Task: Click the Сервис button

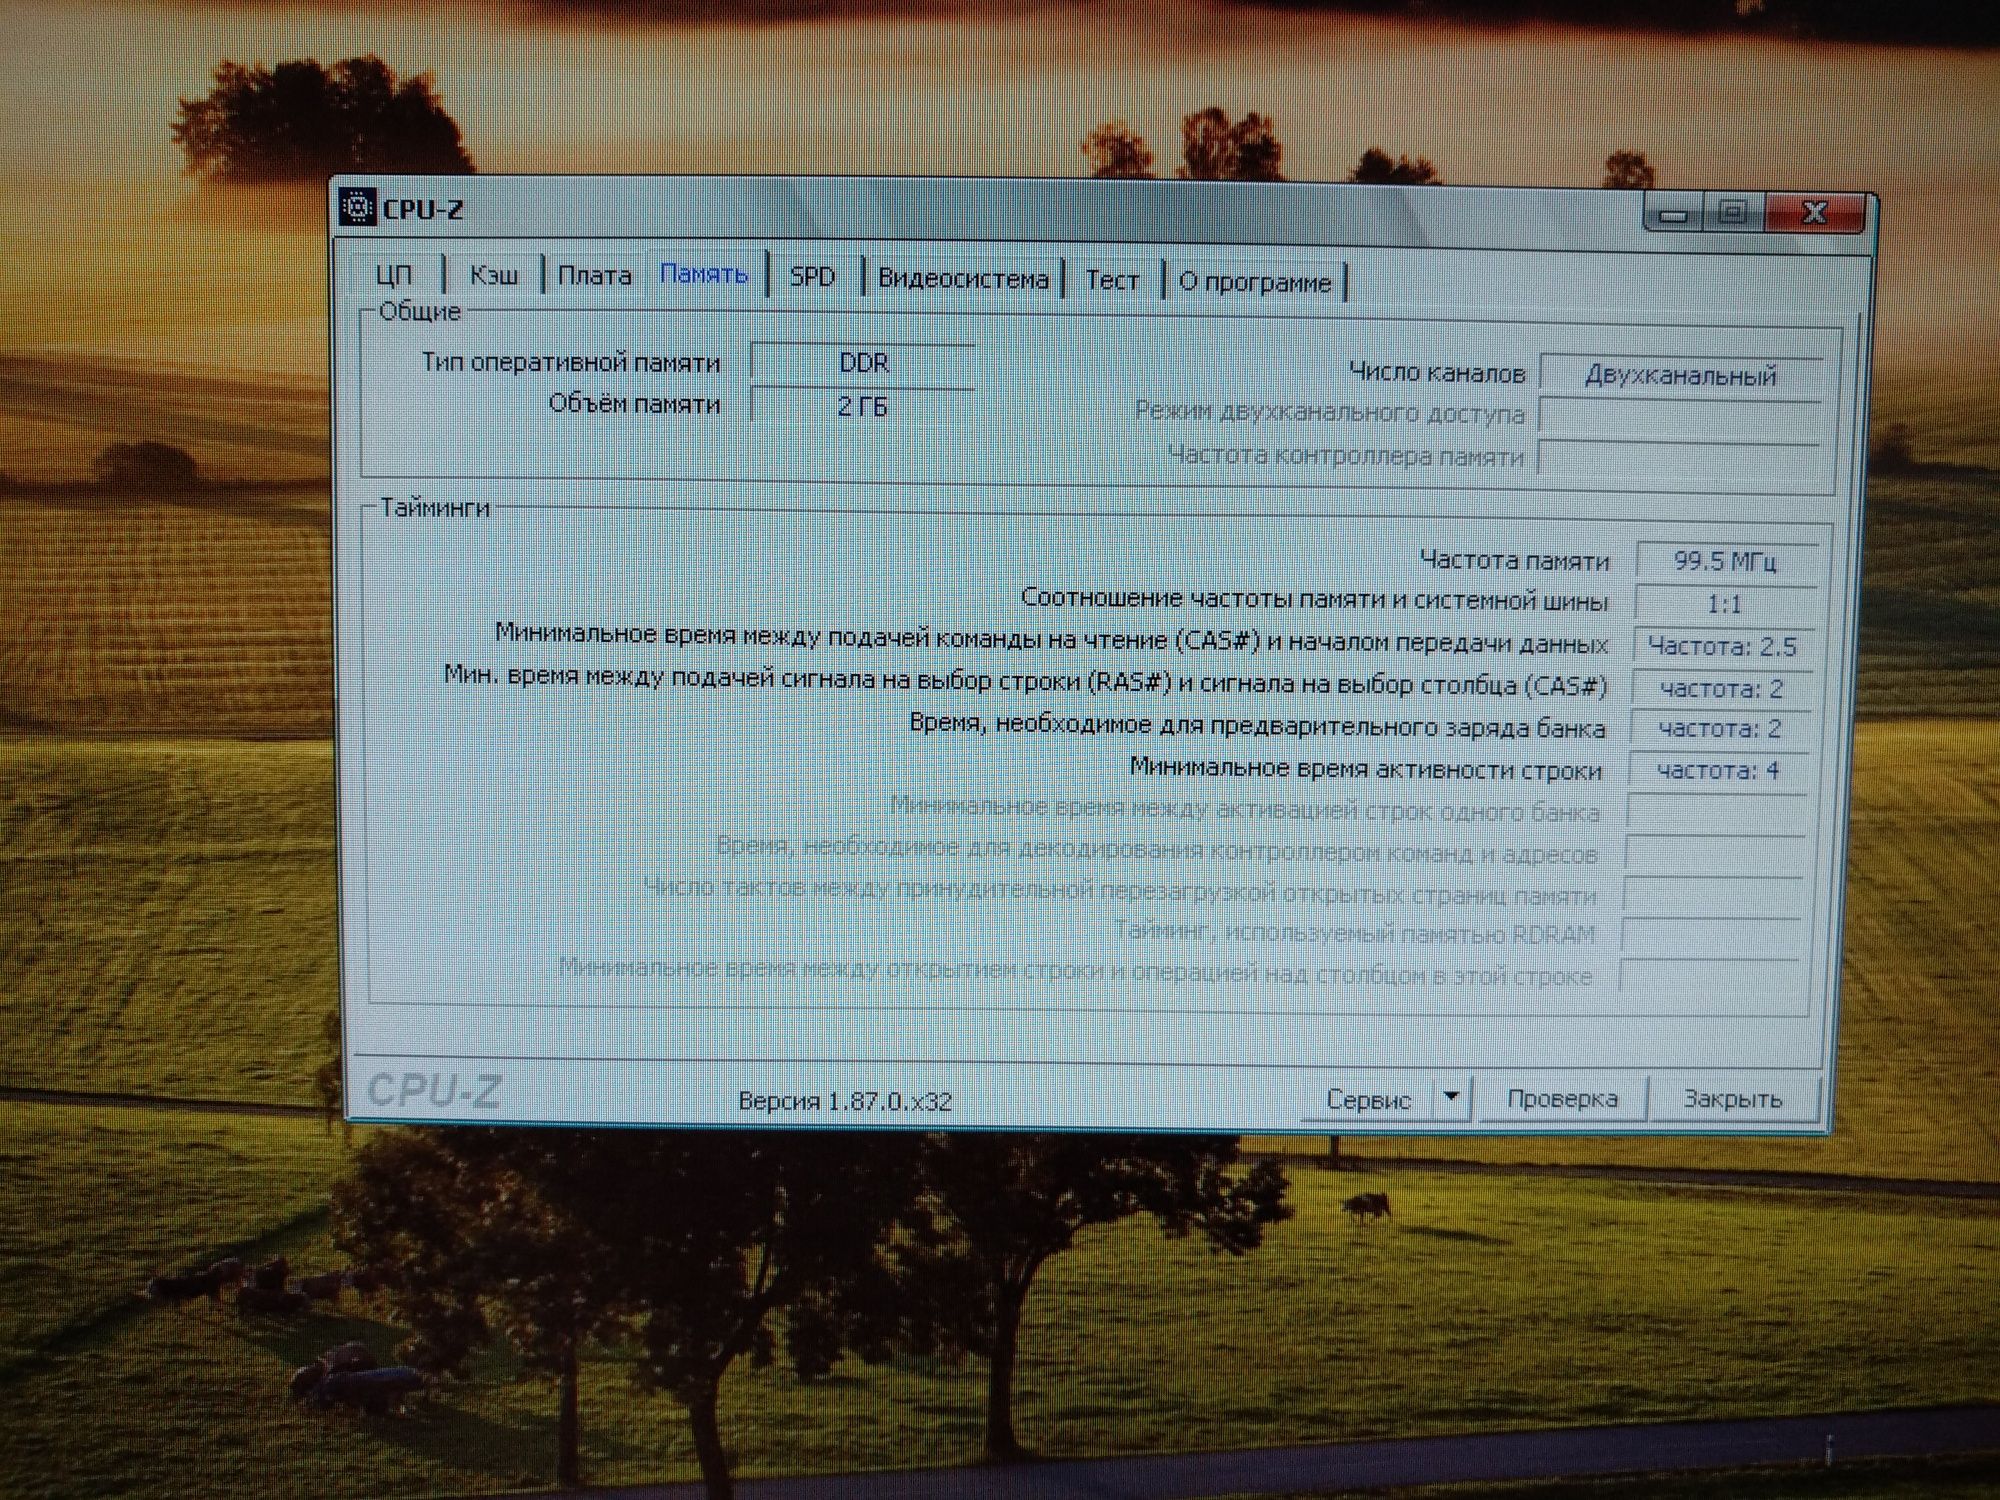Action: tap(1368, 1100)
